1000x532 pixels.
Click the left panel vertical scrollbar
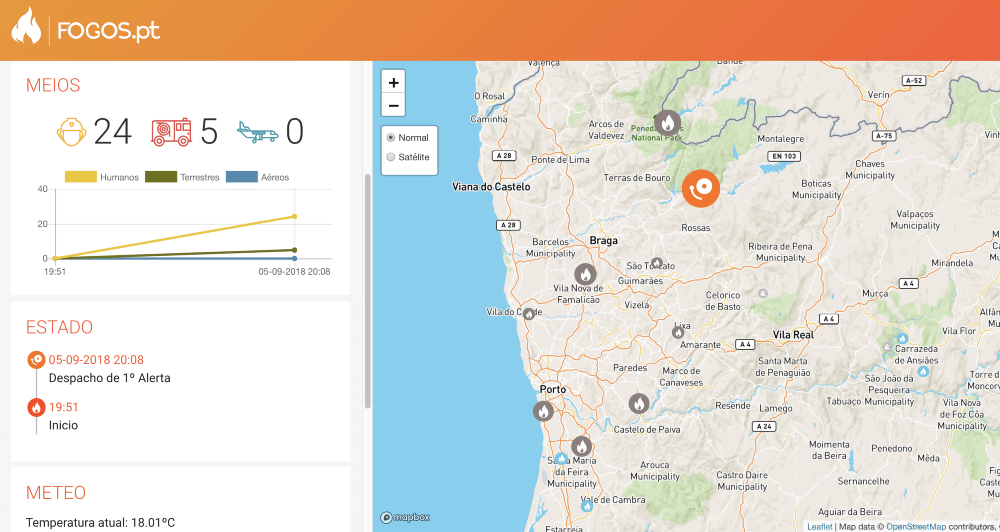pos(367,290)
